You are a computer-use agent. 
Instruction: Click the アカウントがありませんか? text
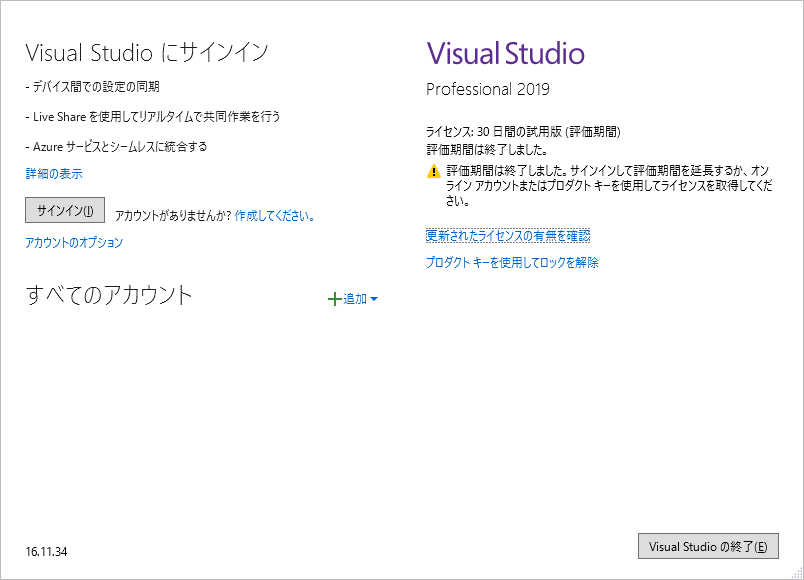[x=173, y=216]
